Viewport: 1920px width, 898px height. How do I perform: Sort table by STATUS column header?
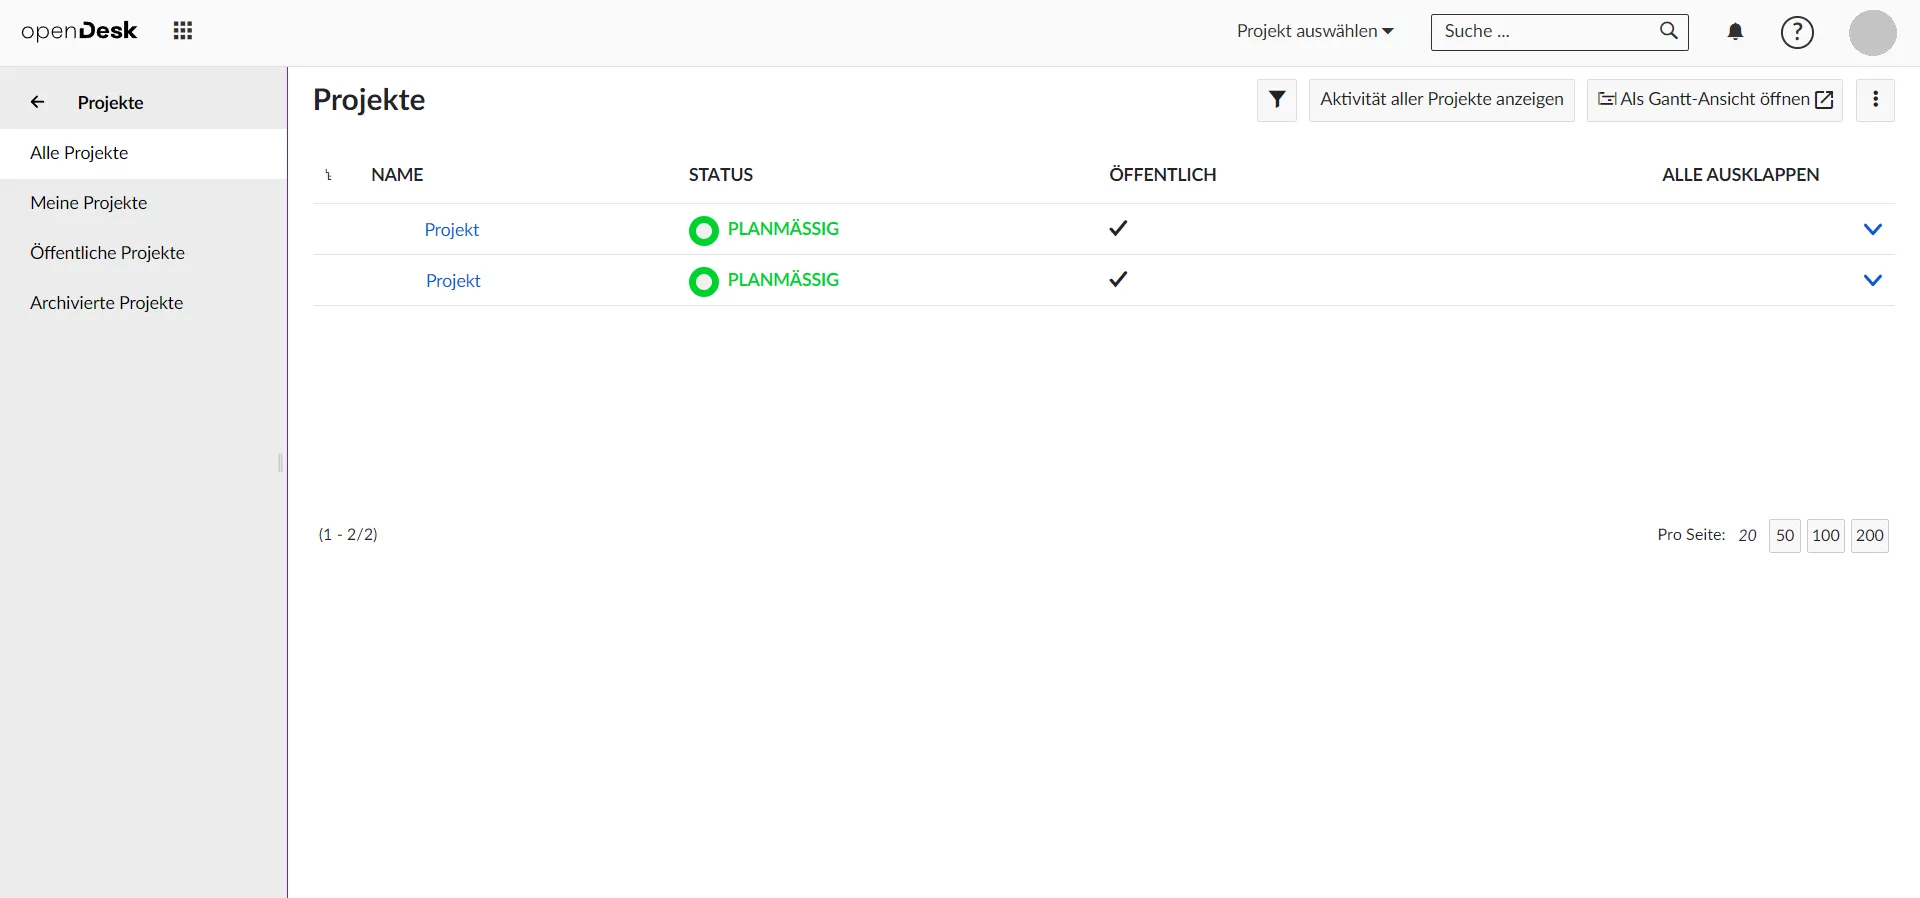[x=720, y=175]
